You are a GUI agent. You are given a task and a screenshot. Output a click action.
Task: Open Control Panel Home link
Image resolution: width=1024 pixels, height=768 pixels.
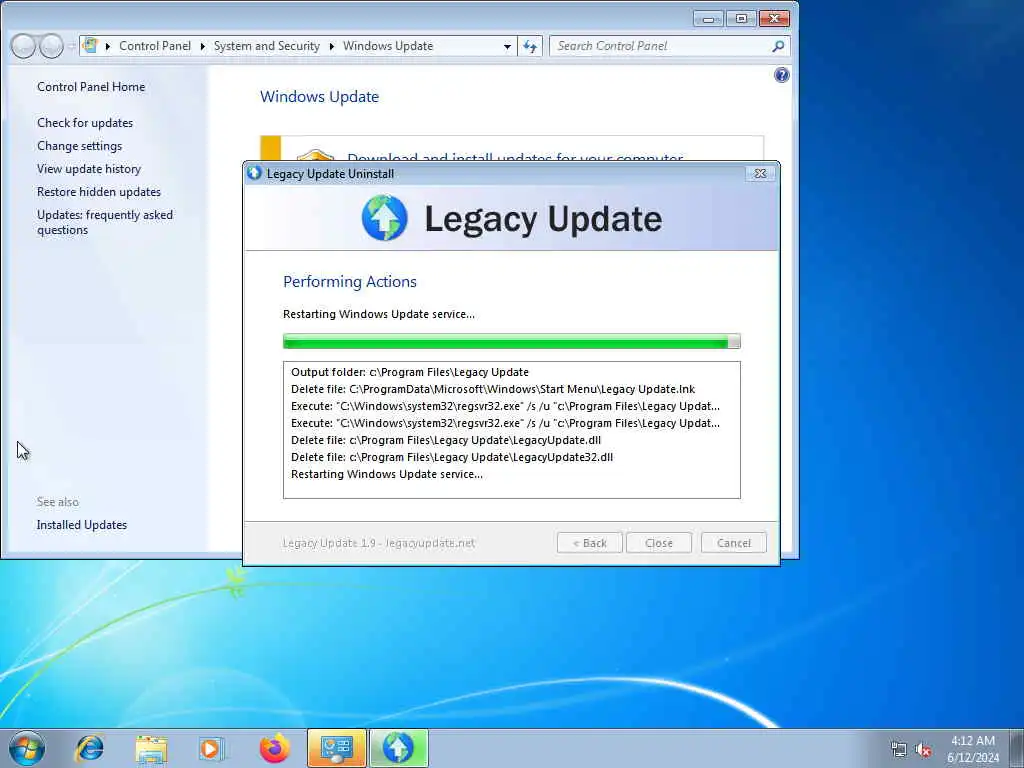[x=91, y=87]
